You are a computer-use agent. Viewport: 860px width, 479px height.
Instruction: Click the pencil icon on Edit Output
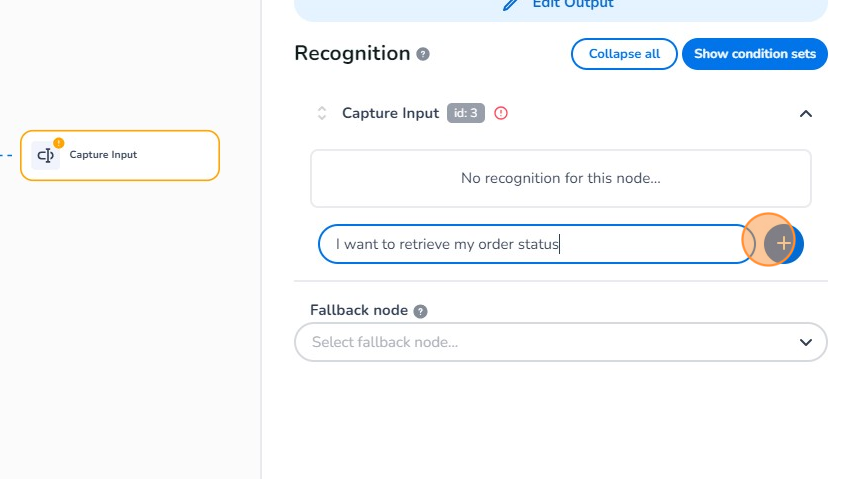point(512,4)
